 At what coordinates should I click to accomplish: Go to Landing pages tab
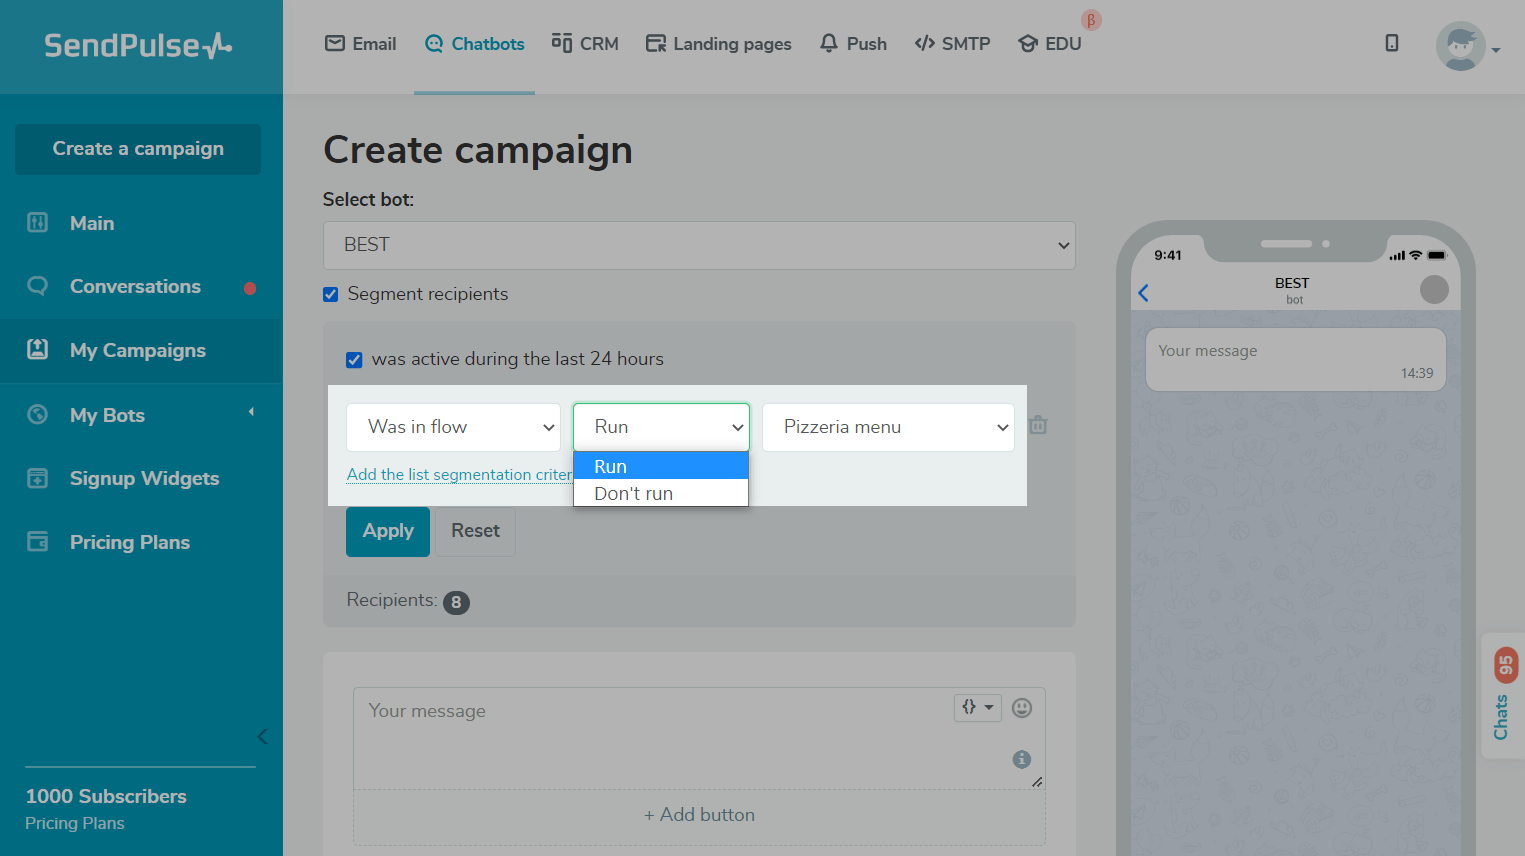[718, 44]
